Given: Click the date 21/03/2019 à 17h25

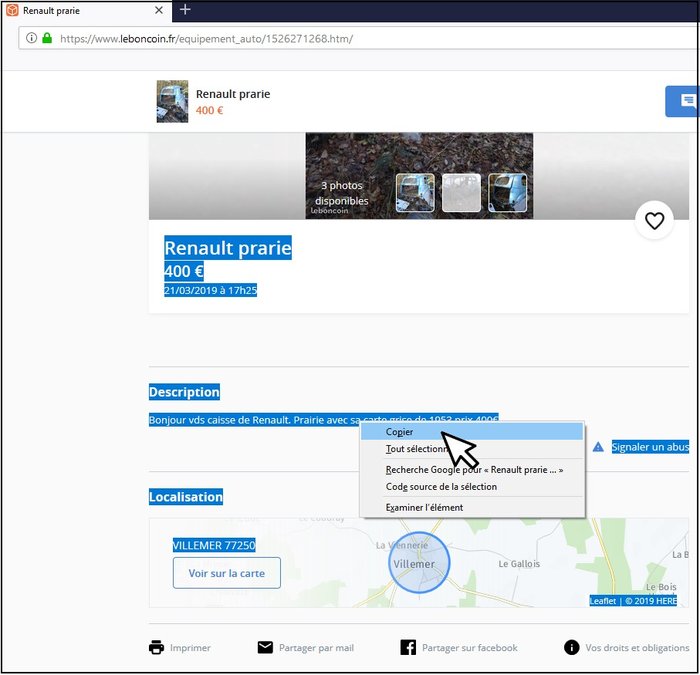Looking at the screenshot, I should click(210, 290).
